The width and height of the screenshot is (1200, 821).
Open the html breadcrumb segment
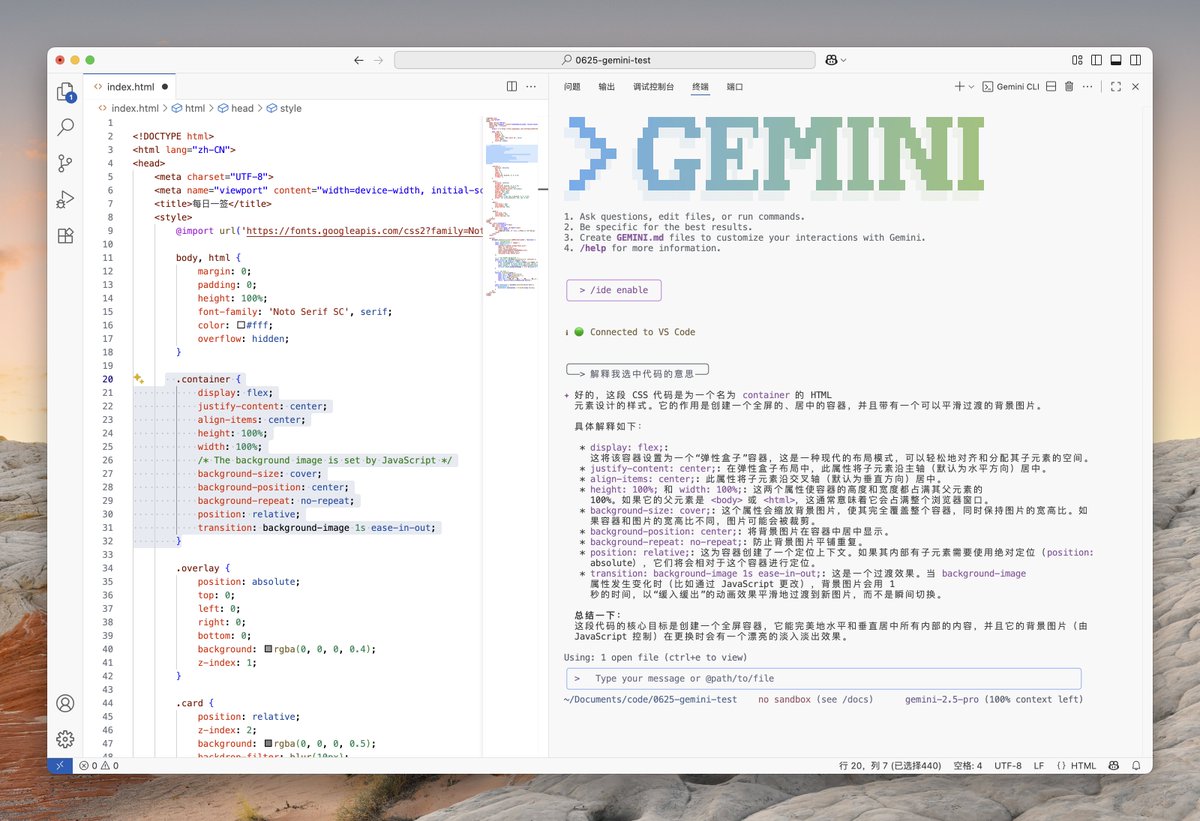[x=195, y=108]
